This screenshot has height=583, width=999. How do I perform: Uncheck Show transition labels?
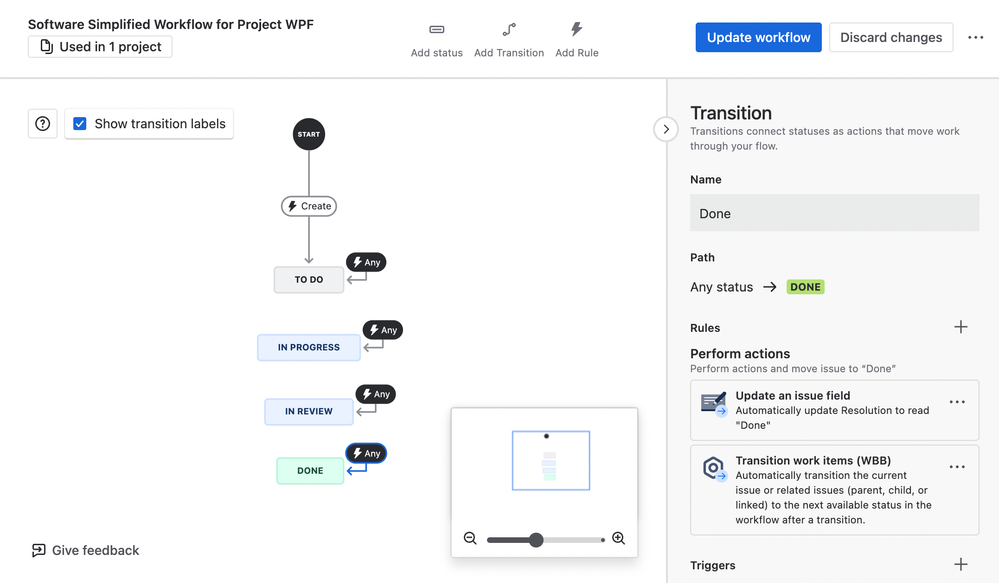(80, 123)
